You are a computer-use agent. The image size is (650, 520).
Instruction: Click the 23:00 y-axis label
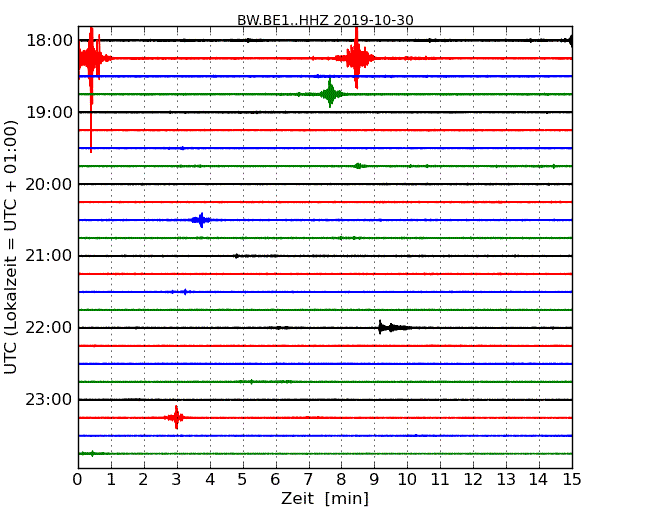click(x=49, y=399)
